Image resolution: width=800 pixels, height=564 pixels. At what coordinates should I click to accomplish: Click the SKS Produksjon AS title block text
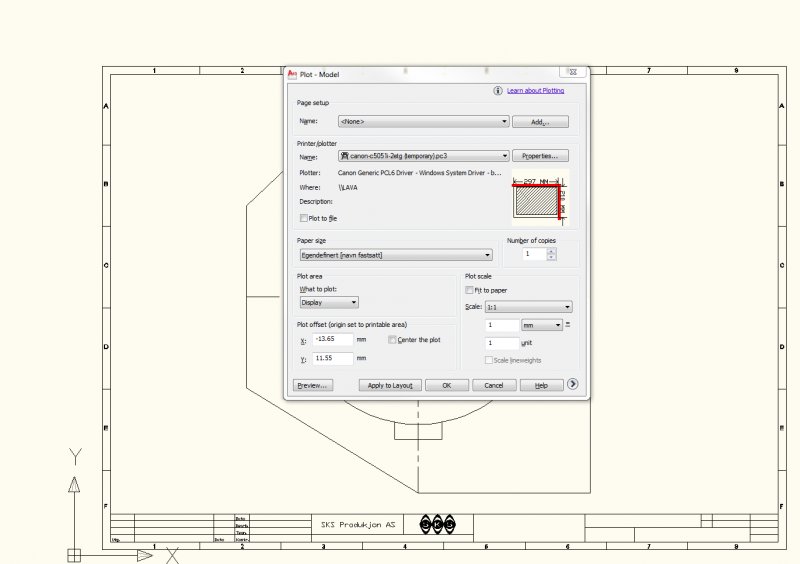point(358,524)
